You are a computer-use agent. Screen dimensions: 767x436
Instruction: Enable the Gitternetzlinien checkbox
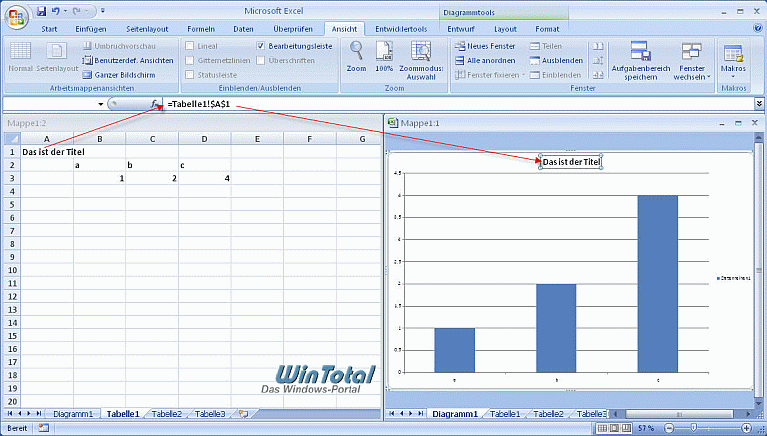(x=190, y=60)
